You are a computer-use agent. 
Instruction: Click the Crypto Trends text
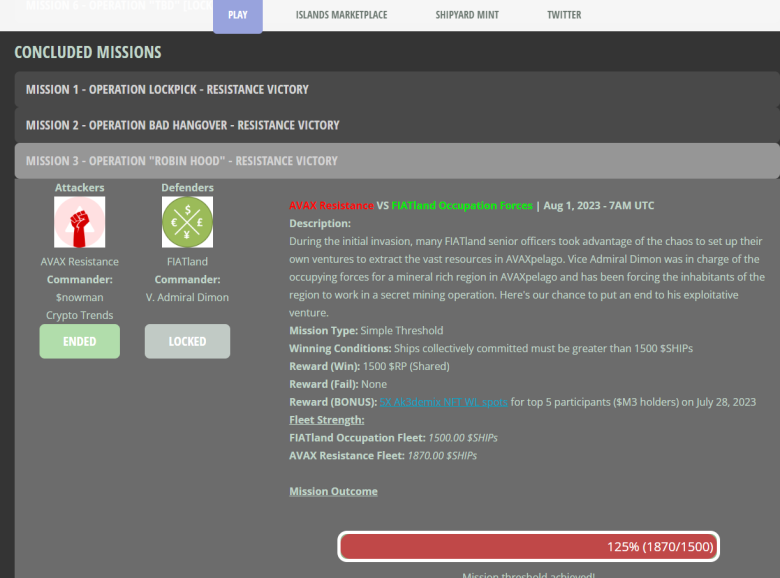(x=80, y=315)
